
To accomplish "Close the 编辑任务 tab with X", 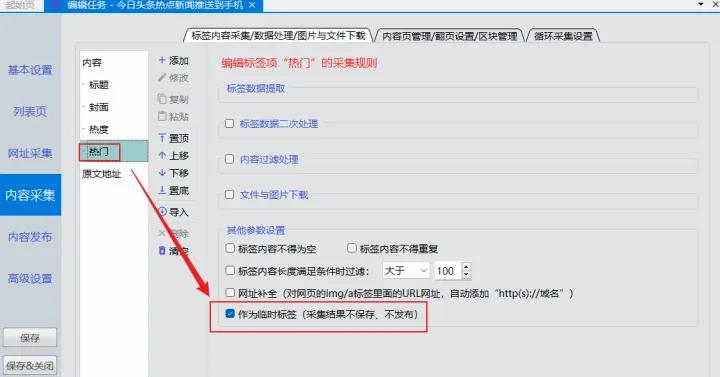I will 252,5.
